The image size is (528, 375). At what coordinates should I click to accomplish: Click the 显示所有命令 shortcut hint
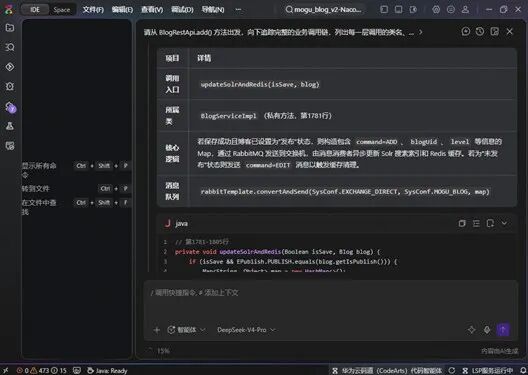(76, 170)
